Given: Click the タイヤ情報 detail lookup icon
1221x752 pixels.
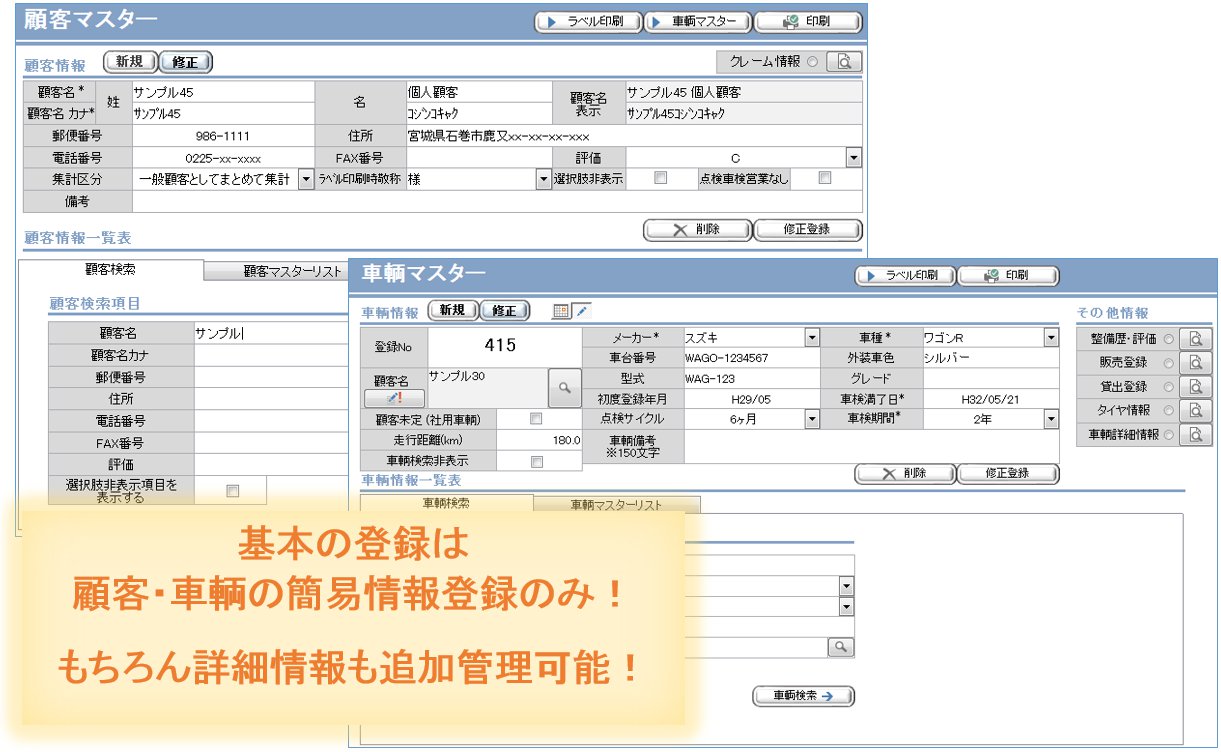Looking at the screenshot, I should pyautogui.click(x=1195, y=411).
